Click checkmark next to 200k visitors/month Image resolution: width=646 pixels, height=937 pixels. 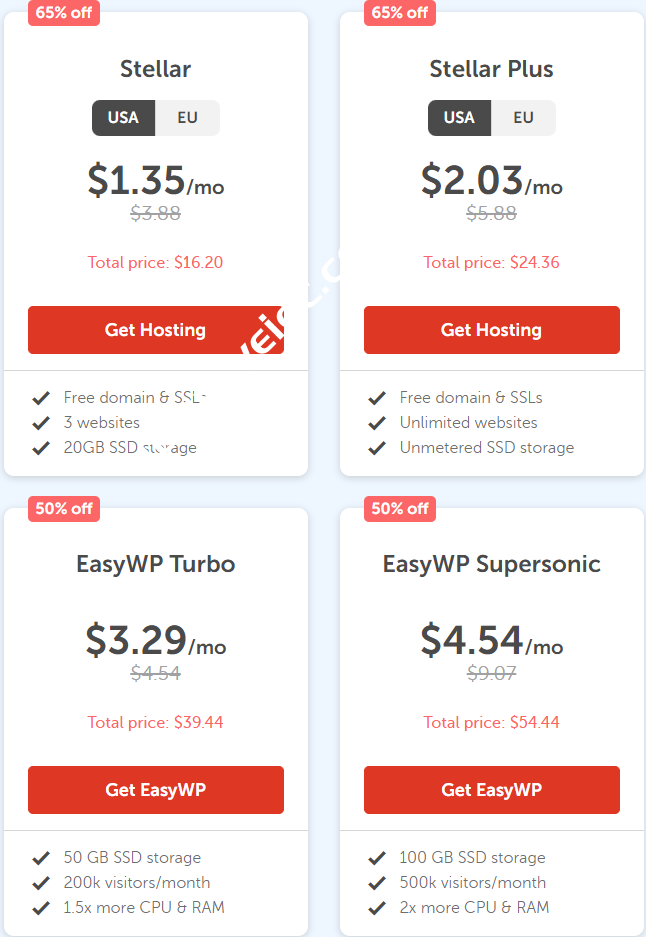coord(41,883)
